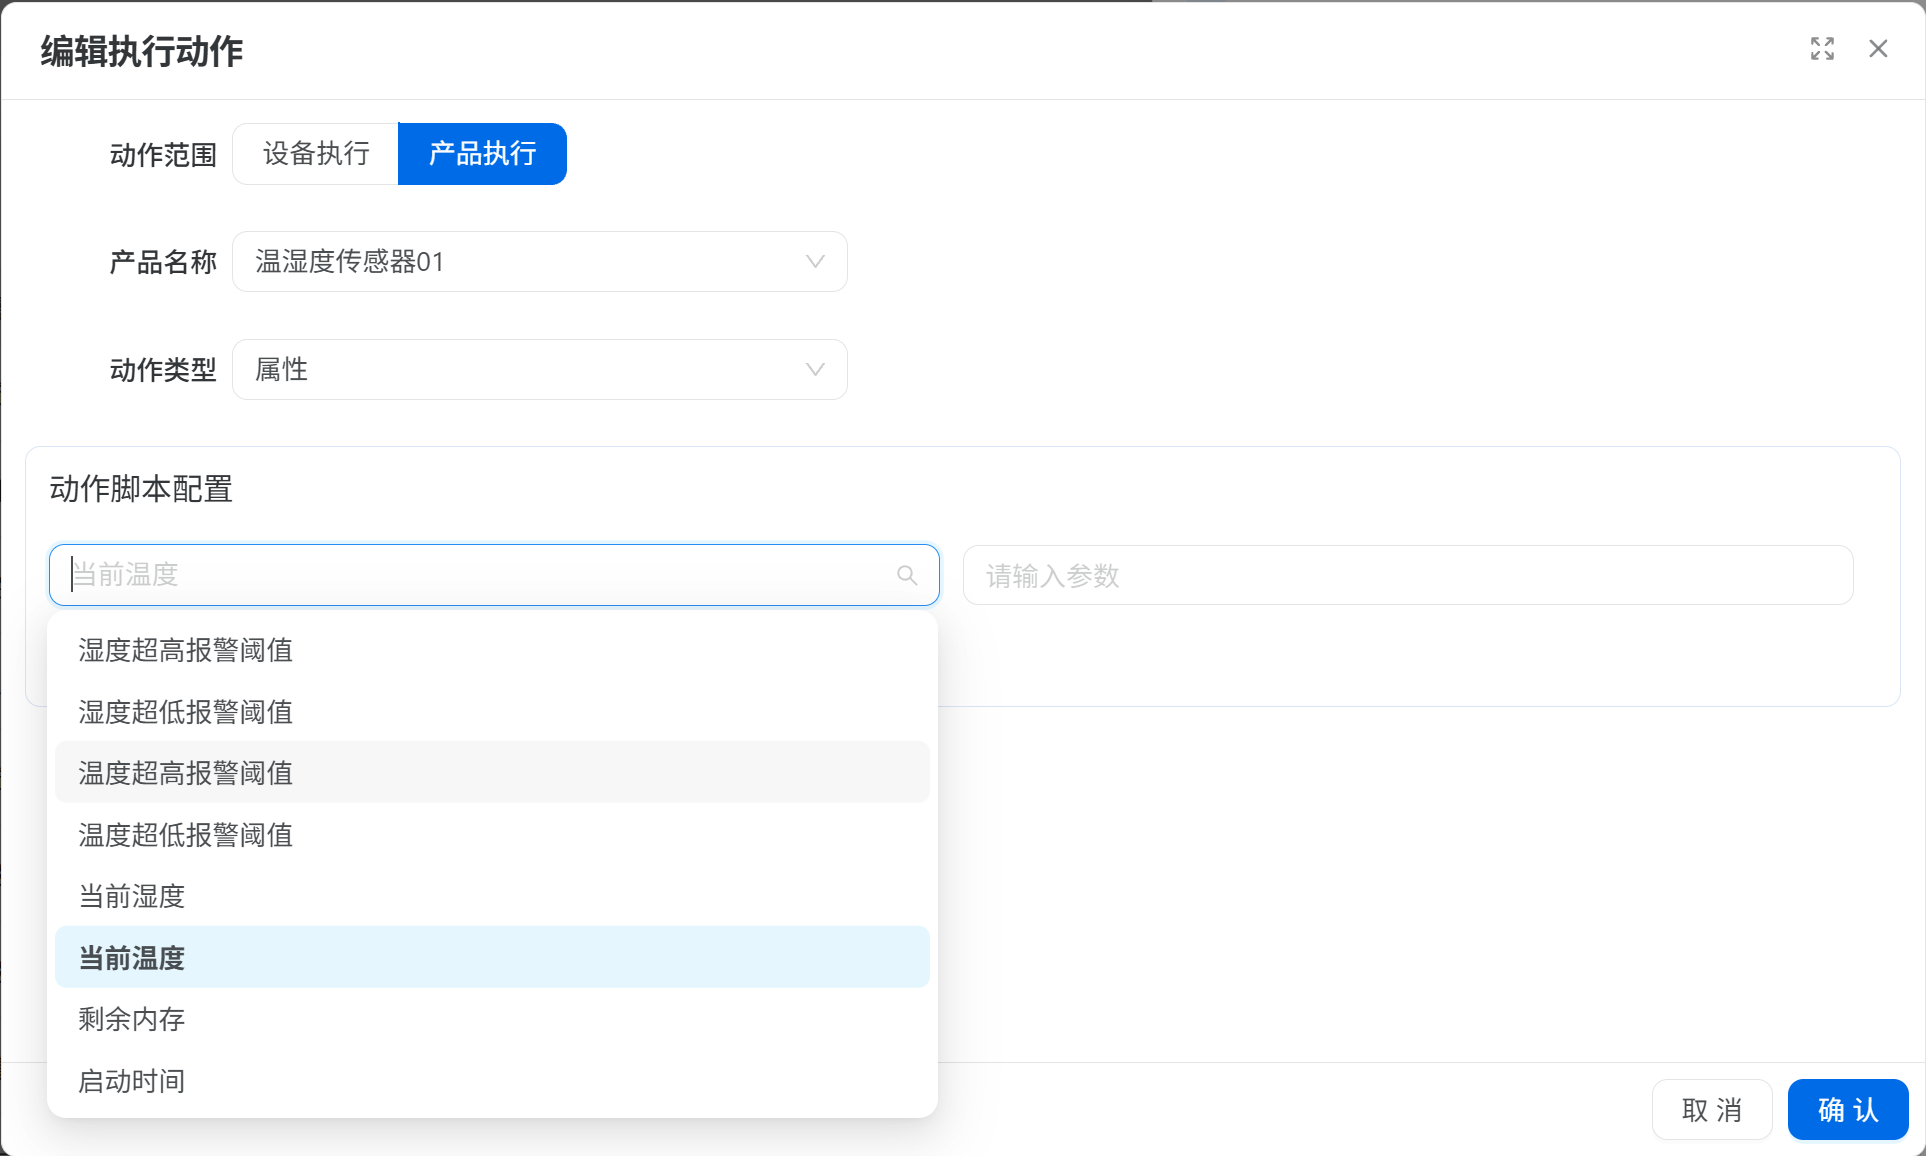This screenshot has width=1926, height=1156.
Task: Select 启动时间 list option
Action: (x=132, y=1081)
